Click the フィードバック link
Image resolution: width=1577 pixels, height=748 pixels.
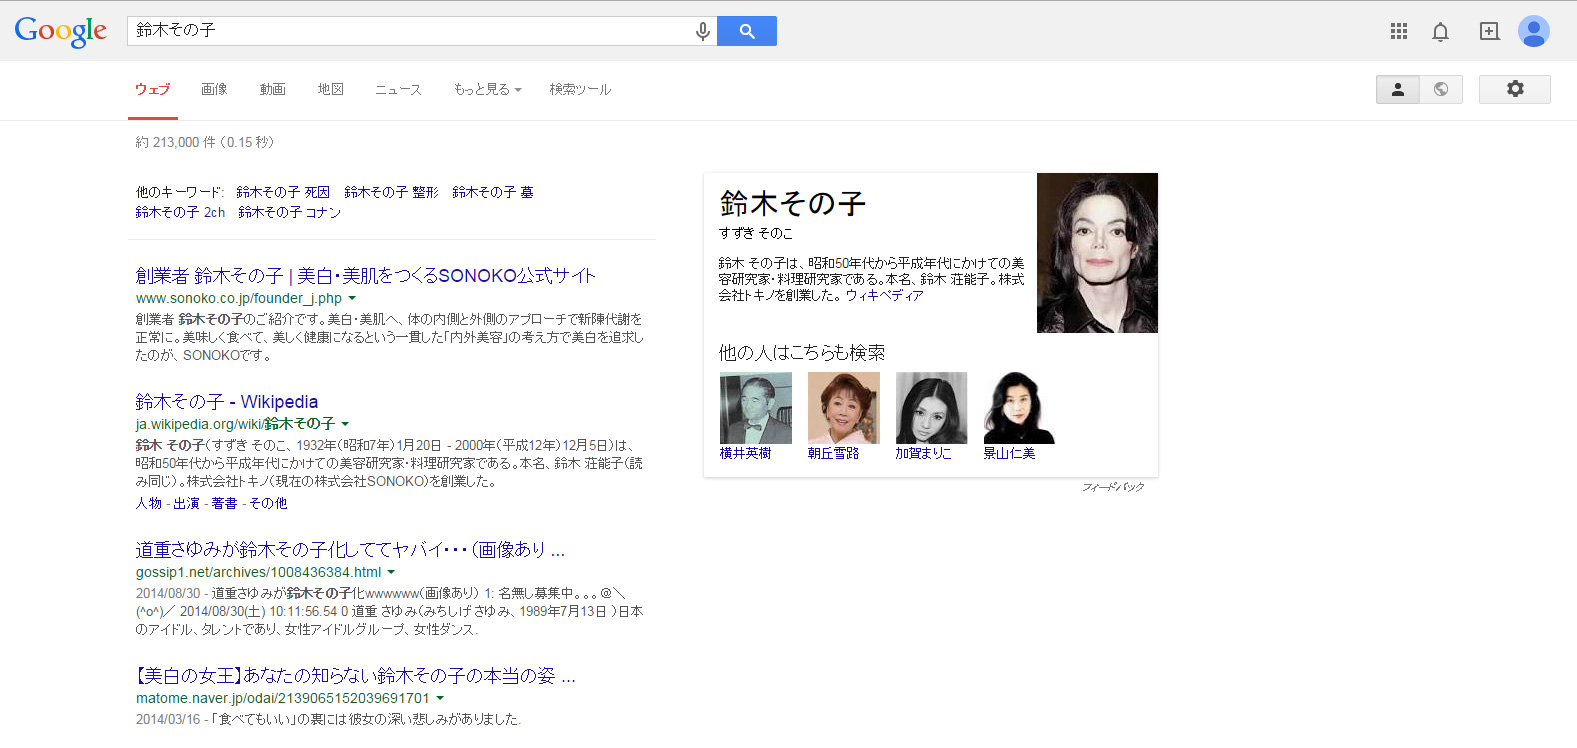pyautogui.click(x=1113, y=487)
